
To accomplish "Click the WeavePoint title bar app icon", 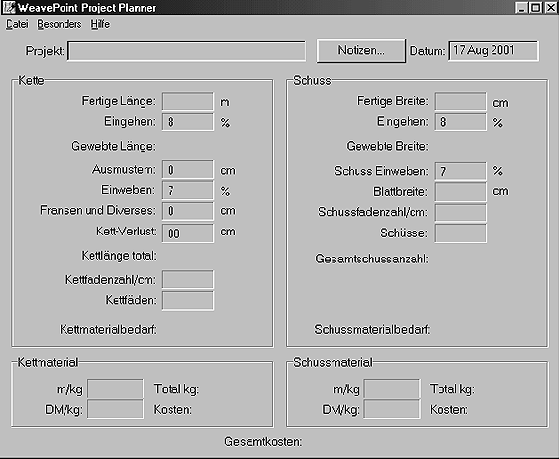I will pos(9,8).
